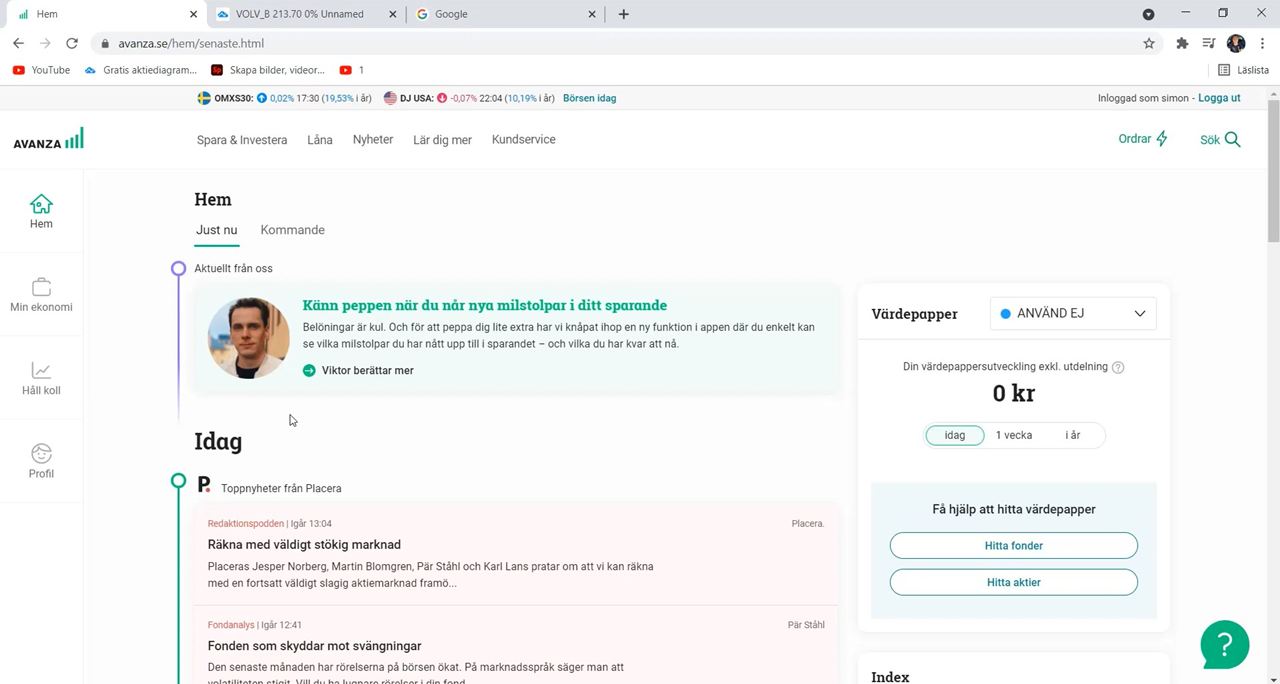Screen dimensions: 1280x684
Task: Open the Lär dig mer menu
Action: coord(442,140)
